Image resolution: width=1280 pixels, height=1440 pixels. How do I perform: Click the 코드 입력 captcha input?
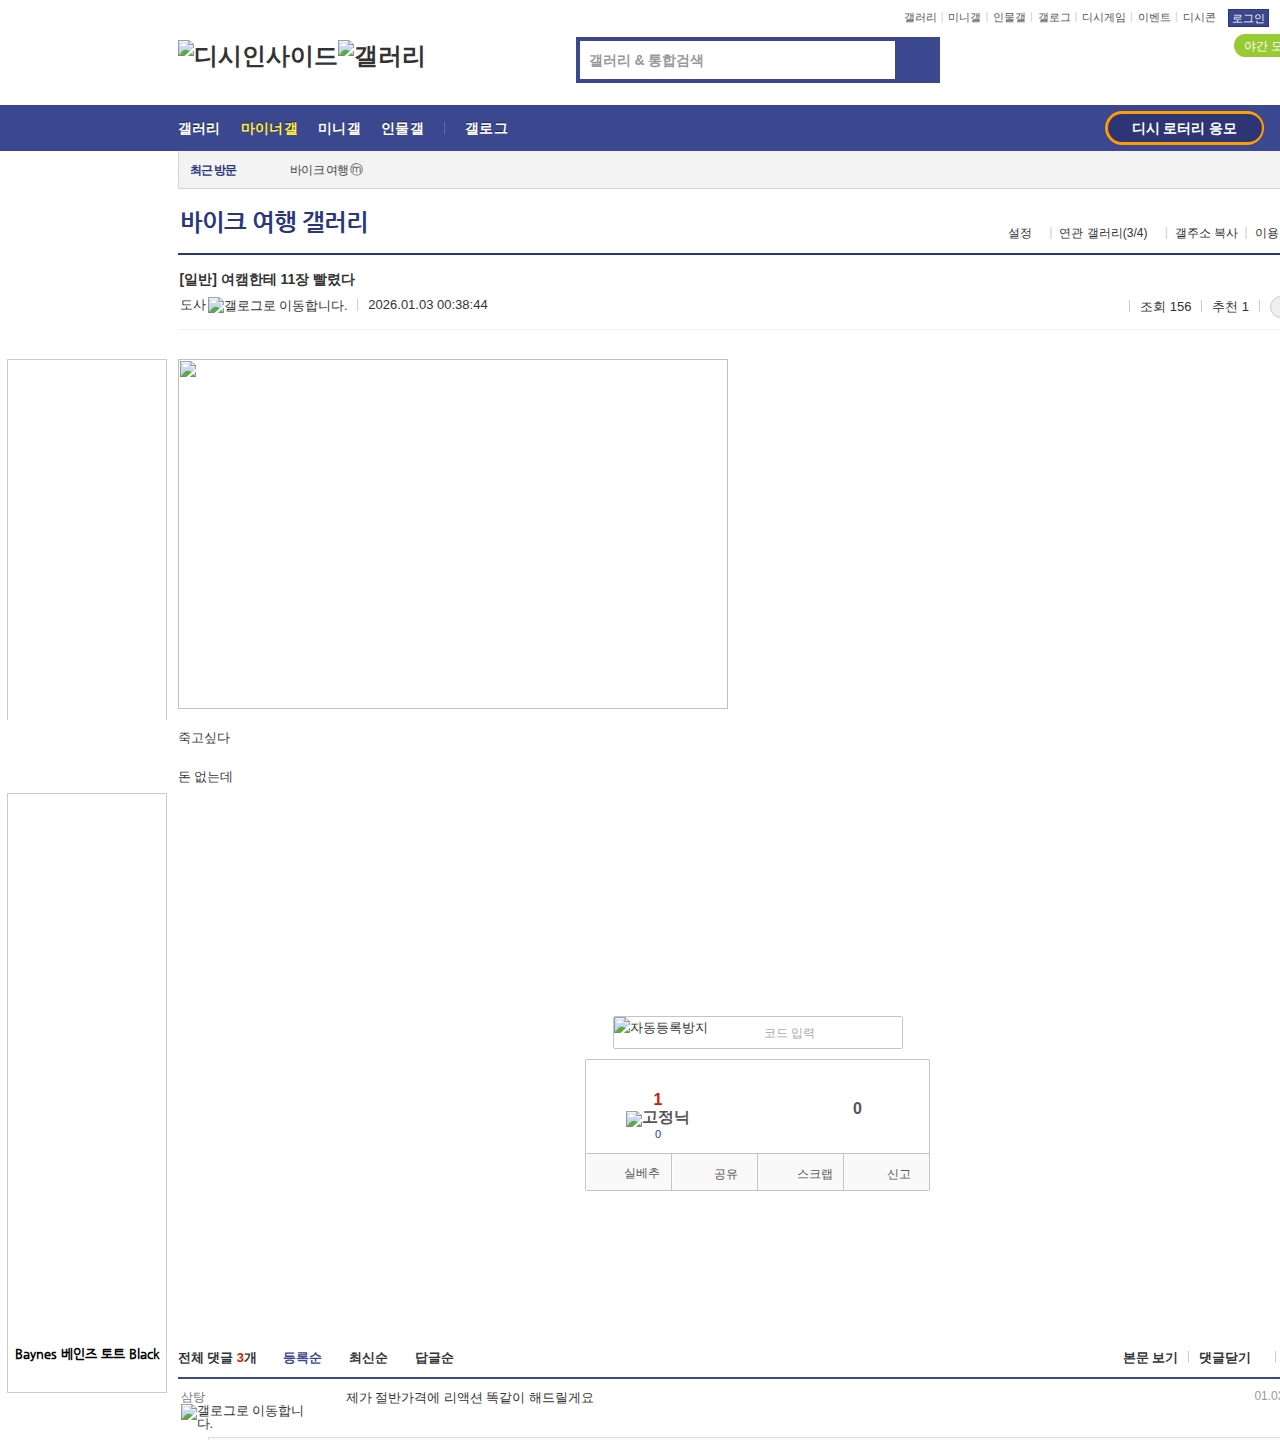click(x=830, y=1033)
